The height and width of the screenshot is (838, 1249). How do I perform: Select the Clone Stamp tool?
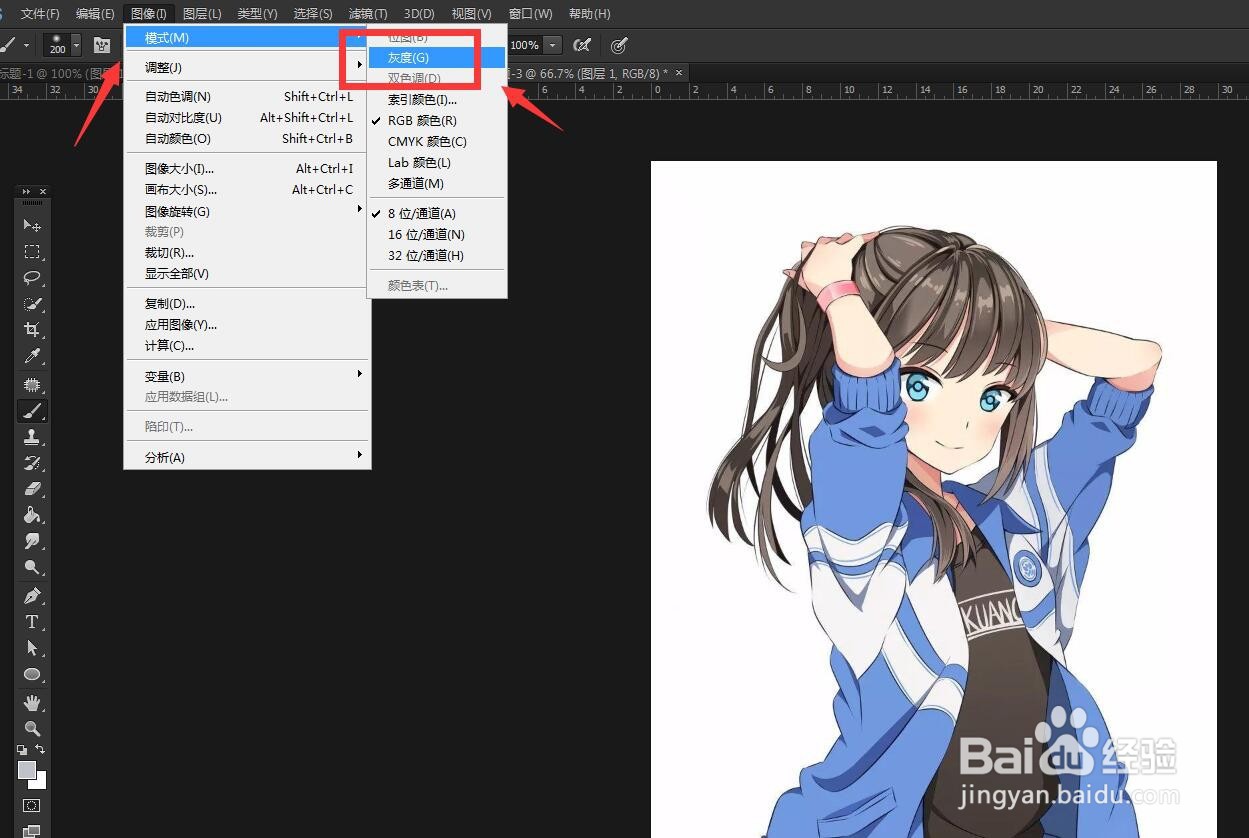pyautogui.click(x=32, y=437)
